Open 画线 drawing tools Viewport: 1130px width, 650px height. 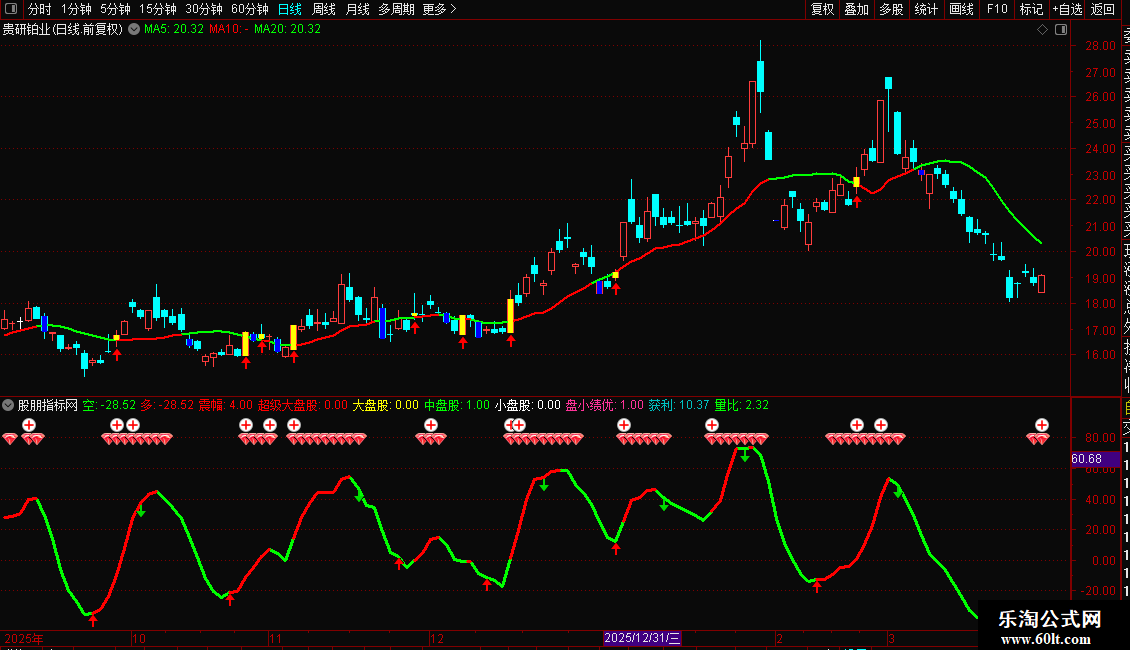point(961,9)
